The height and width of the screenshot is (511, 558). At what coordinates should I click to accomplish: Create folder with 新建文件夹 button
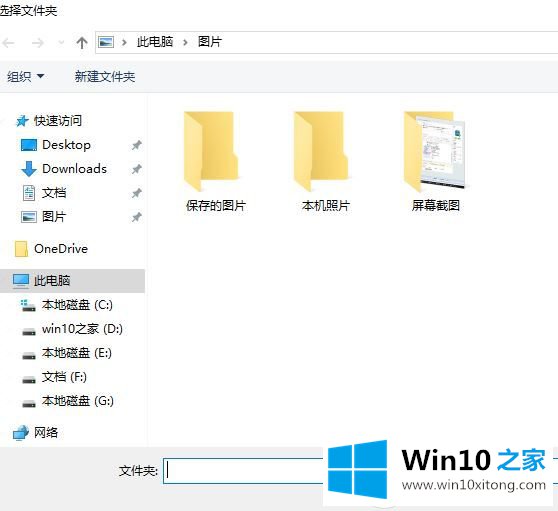tap(105, 77)
